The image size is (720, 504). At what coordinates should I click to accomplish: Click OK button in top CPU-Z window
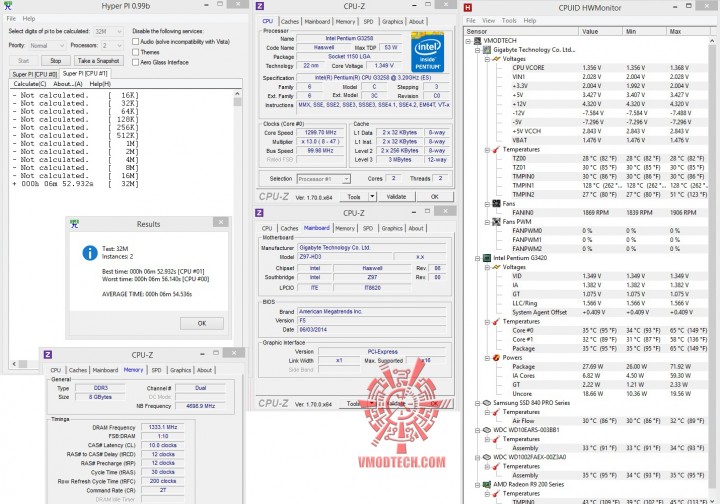434,196
